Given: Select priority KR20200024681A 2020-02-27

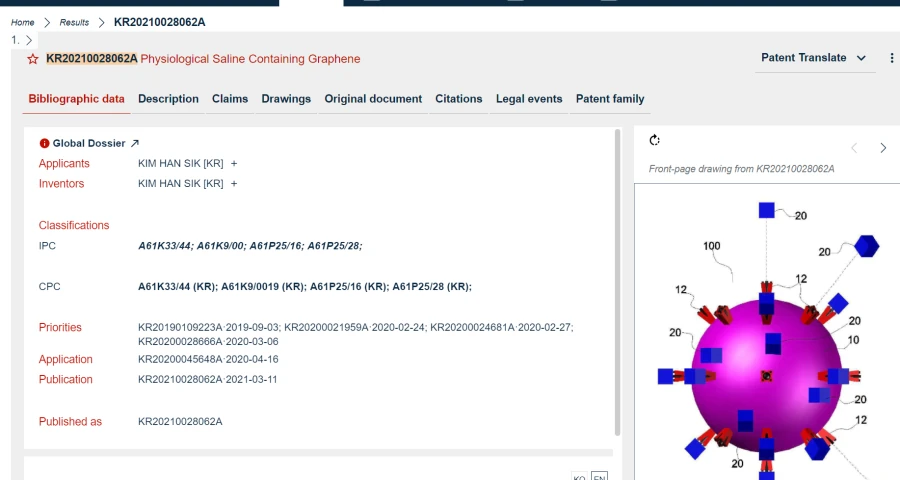Looking at the screenshot, I should 502,327.
